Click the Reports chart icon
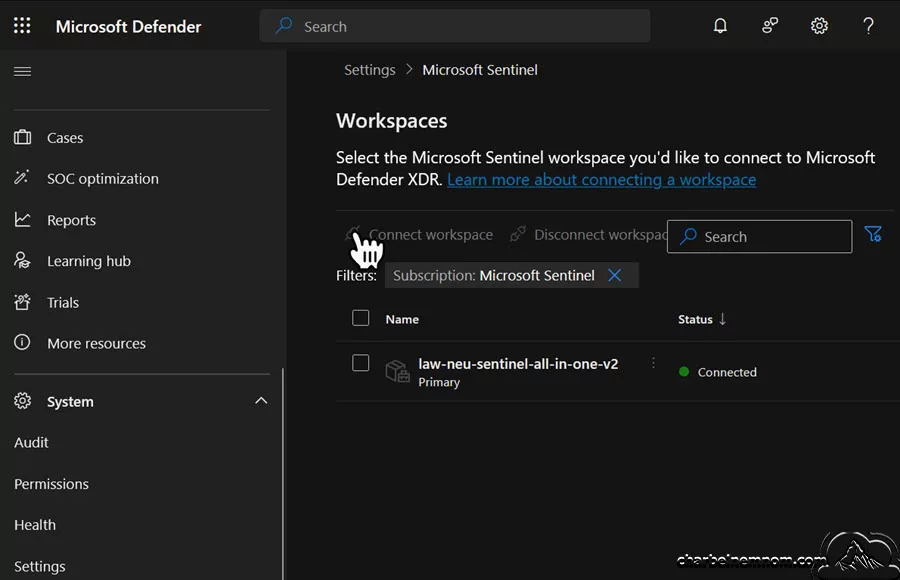This screenshot has width=900, height=580. click(22, 219)
